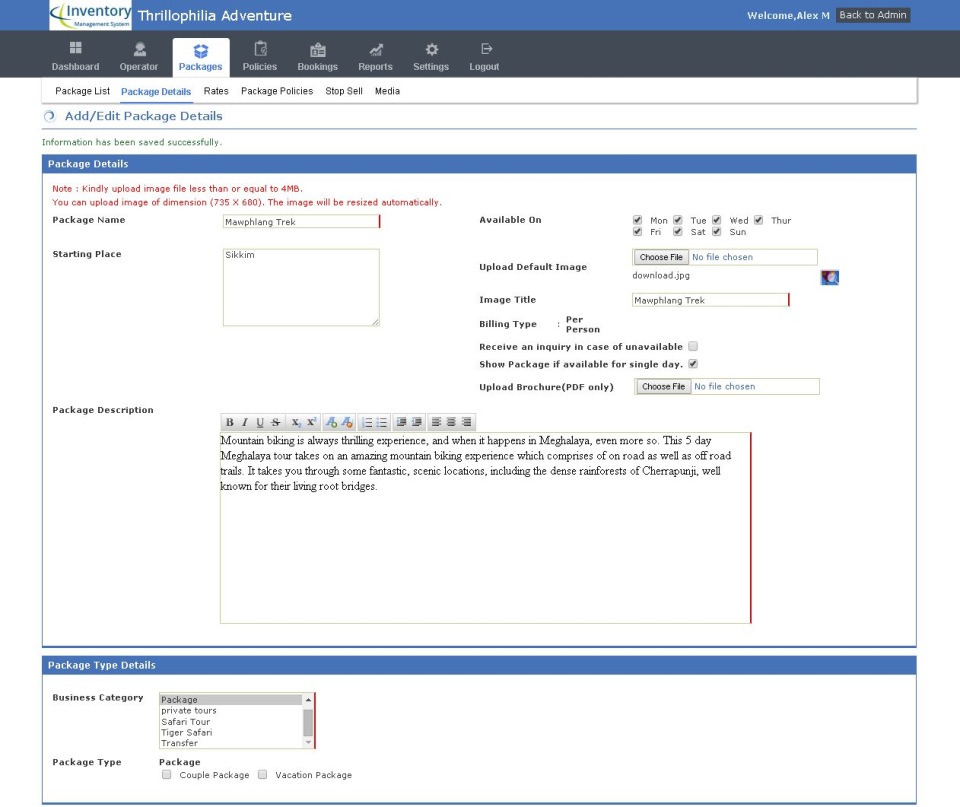Center align the package description text

tap(450, 421)
